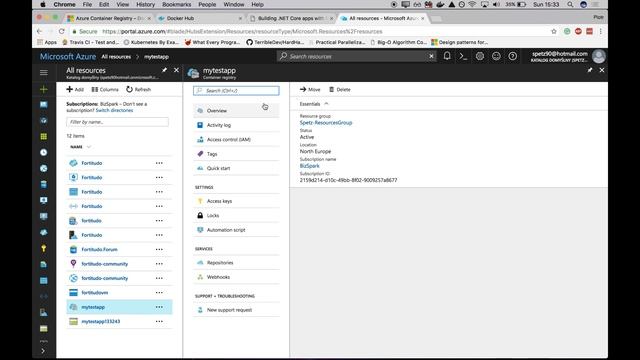Open the Overview menu item
Image resolution: width=640 pixels, height=360 pixels.
236,111
